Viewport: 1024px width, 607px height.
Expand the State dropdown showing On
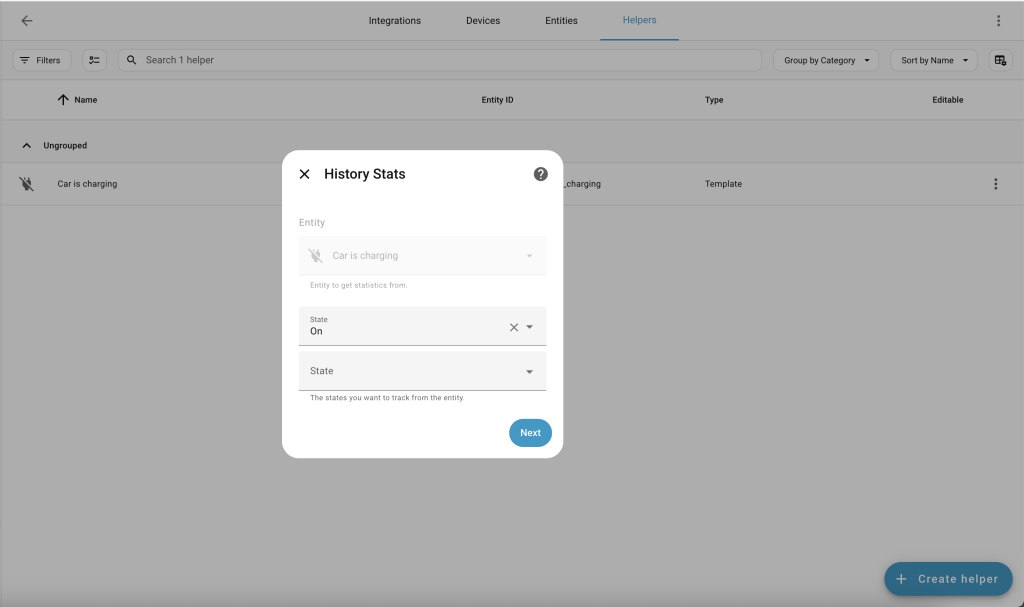point(530,327)
